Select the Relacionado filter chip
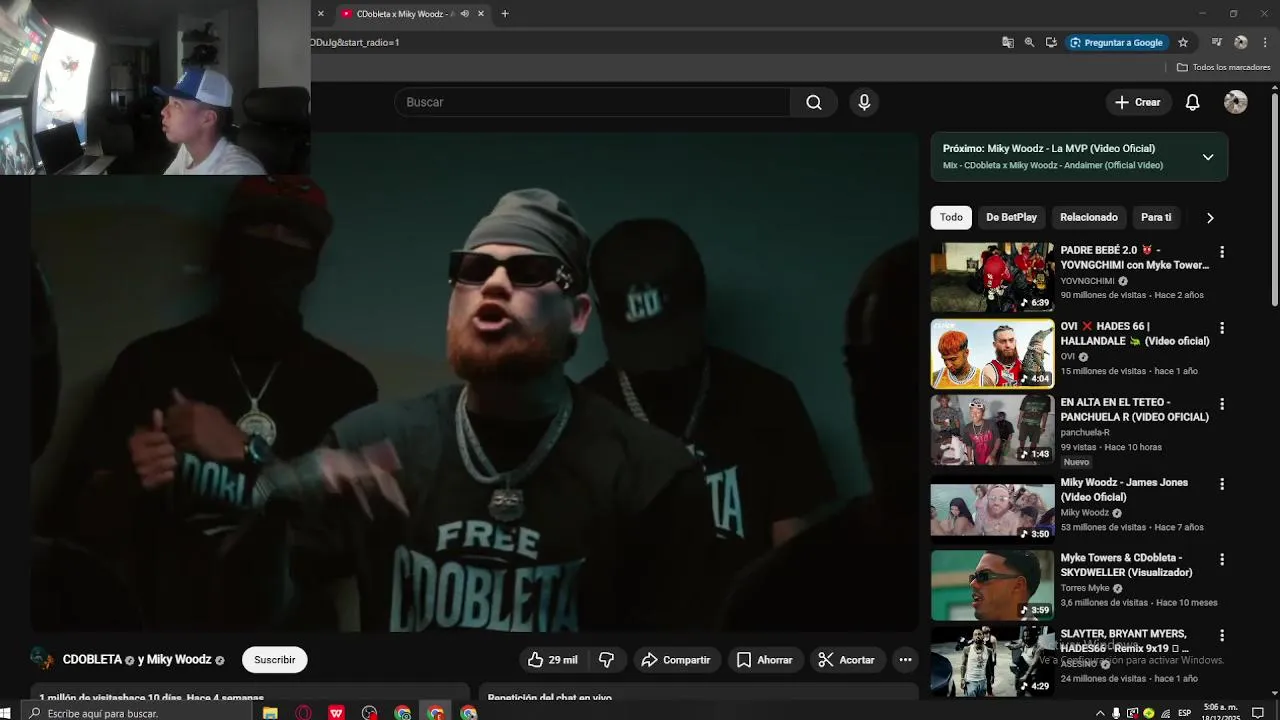 coord(1089,217)
